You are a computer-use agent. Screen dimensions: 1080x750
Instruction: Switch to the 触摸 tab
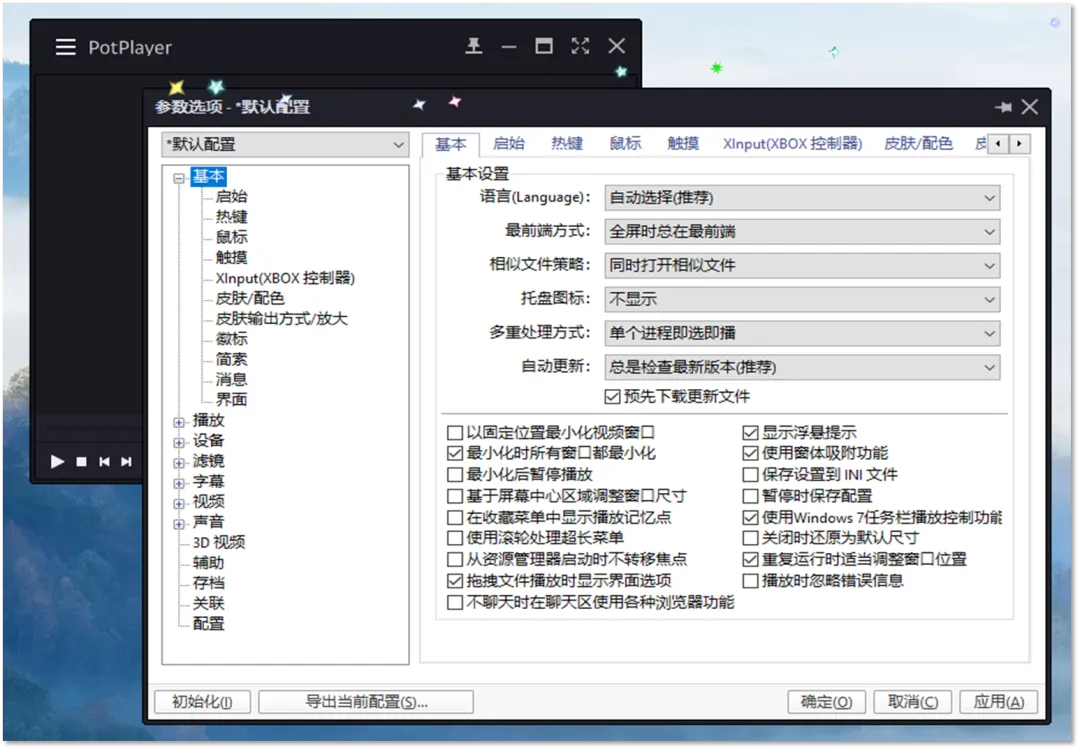tap(683, 143)
